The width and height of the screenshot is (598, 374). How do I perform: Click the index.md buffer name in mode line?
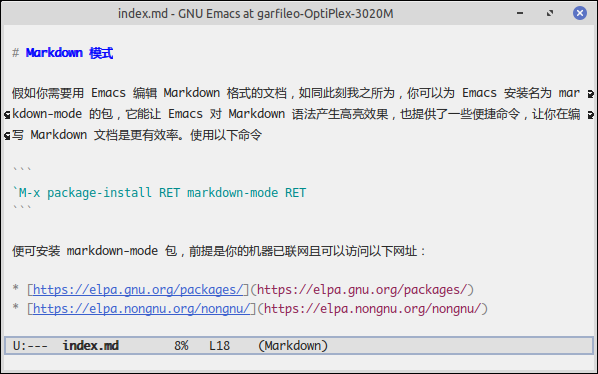[x=91, y=346]
